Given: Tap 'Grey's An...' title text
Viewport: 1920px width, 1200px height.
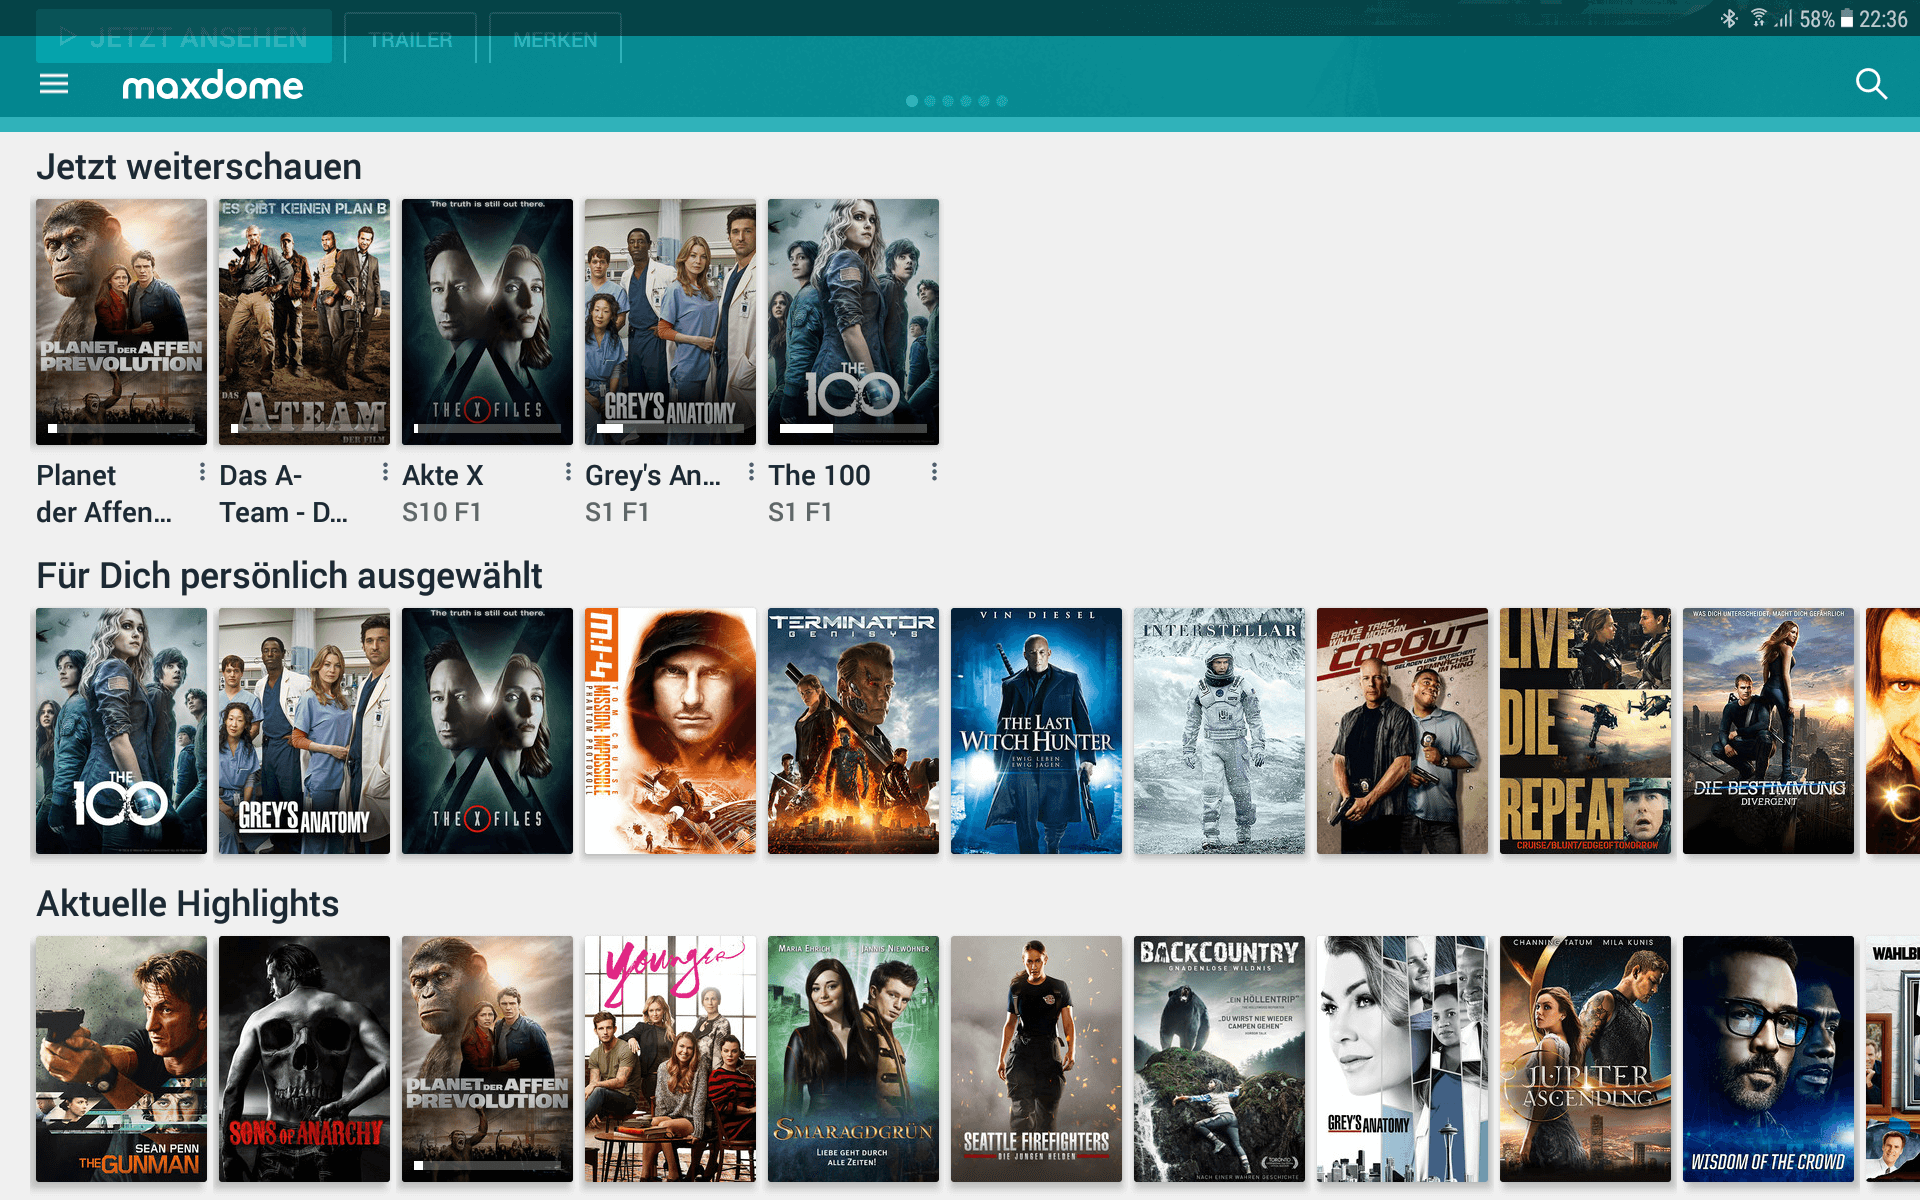Looking at the screenshot, I should coord(653,476).
